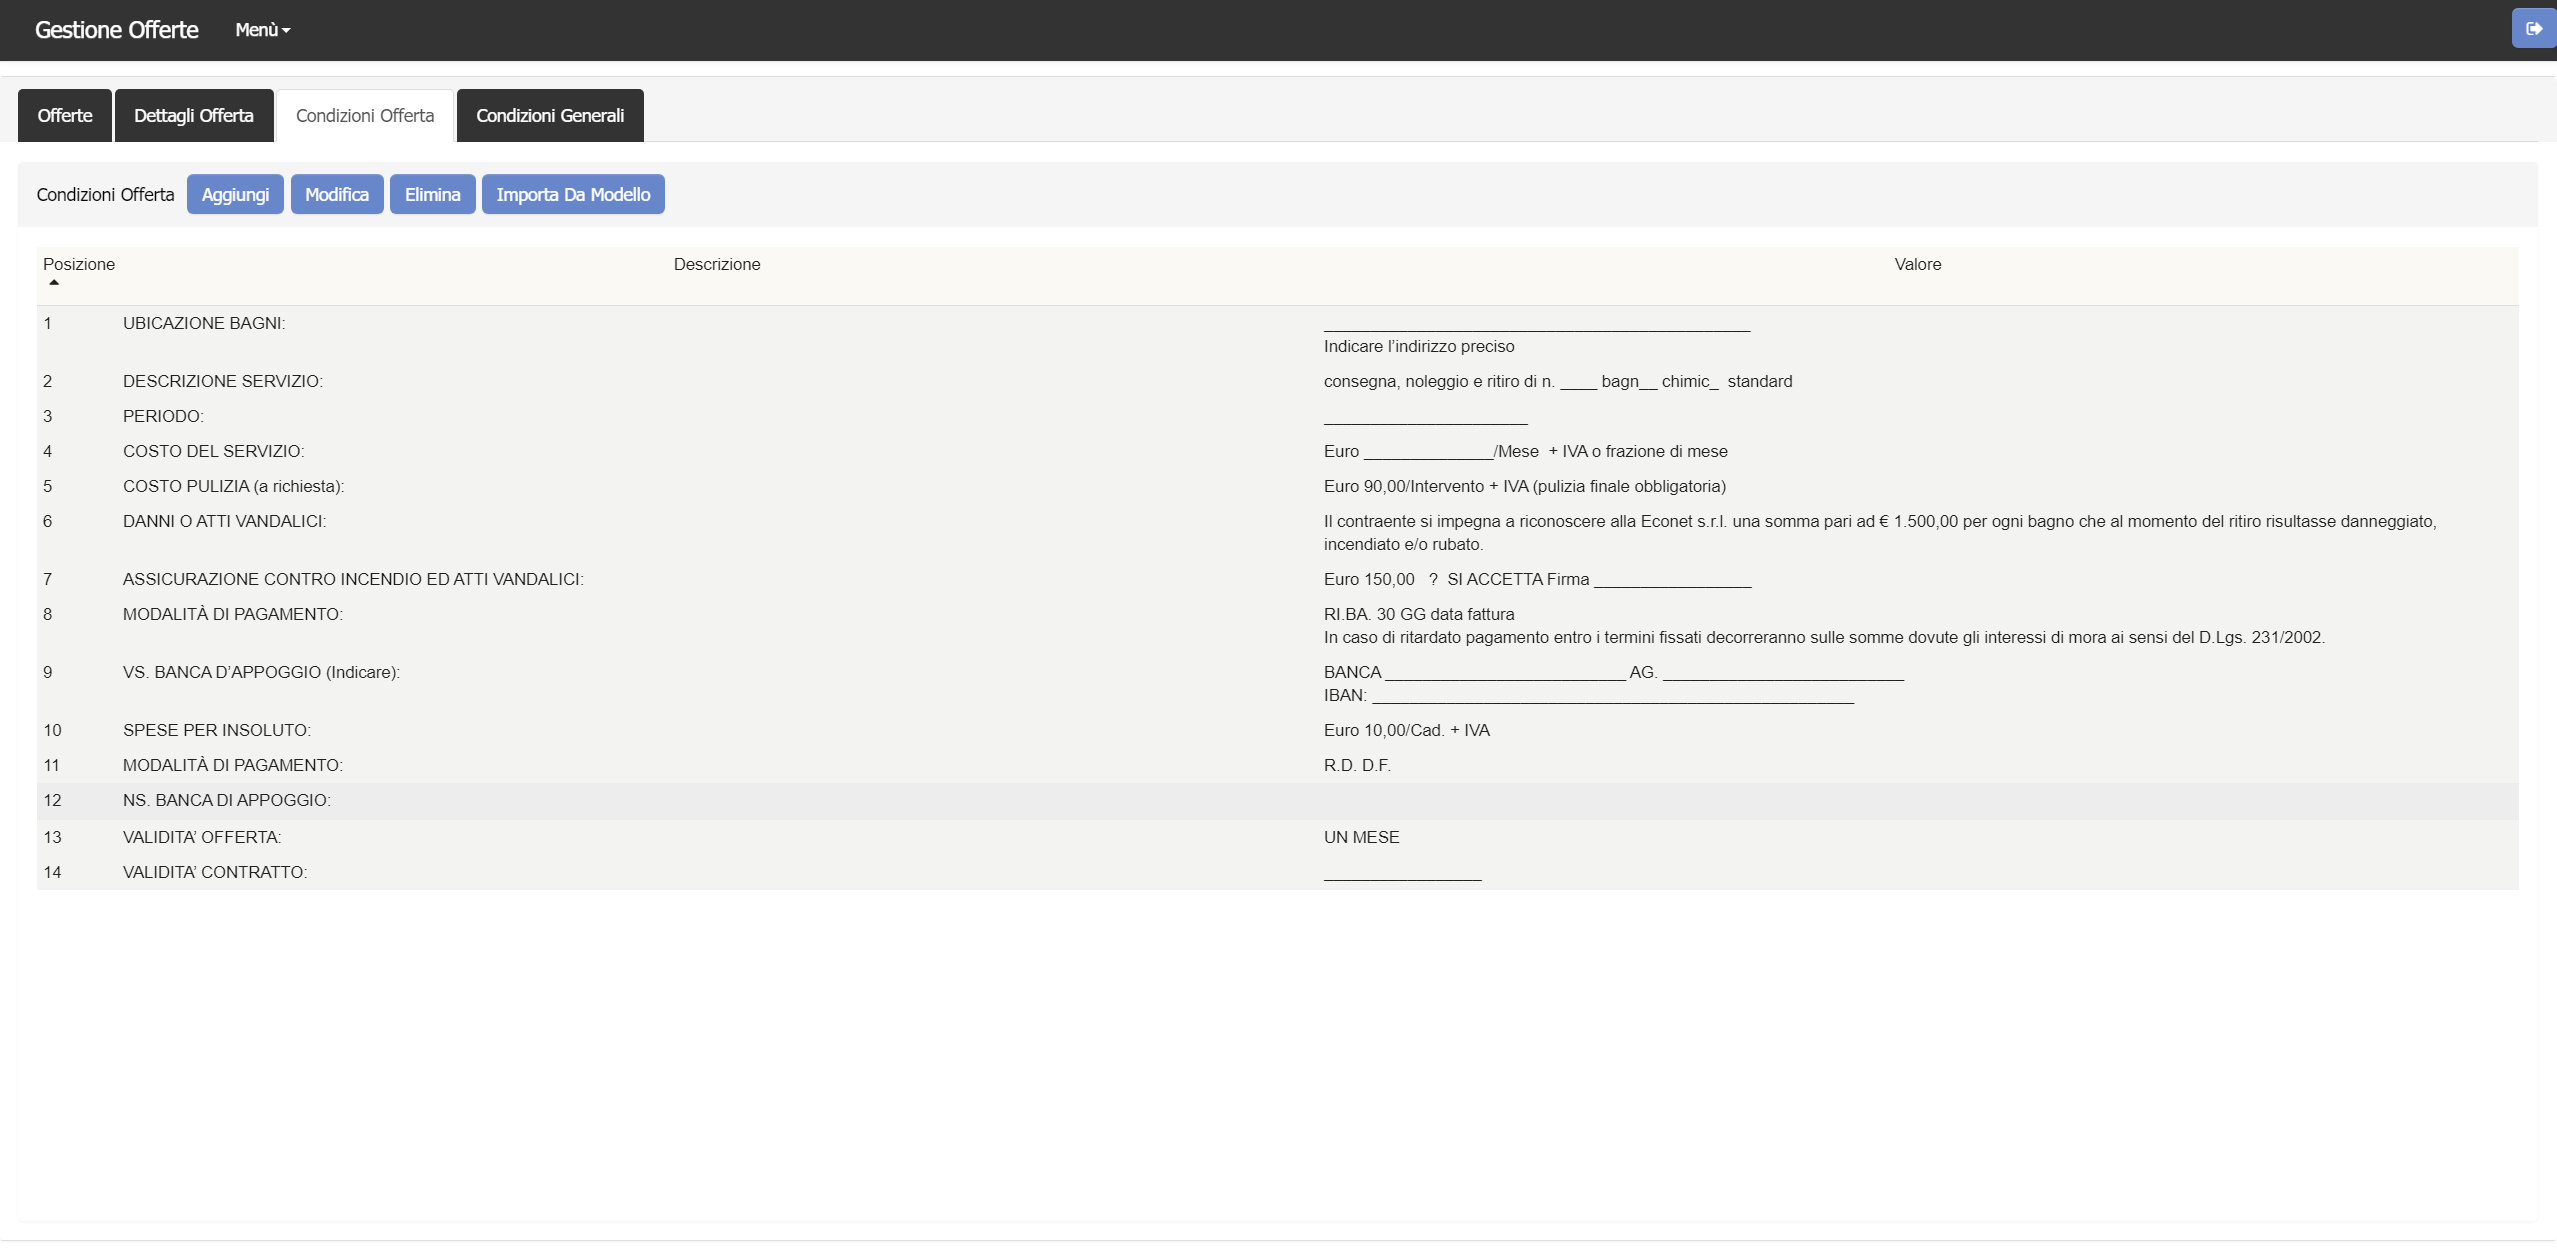
Task: Click the Gestione Offerte brand link
Action: point(117,30)
